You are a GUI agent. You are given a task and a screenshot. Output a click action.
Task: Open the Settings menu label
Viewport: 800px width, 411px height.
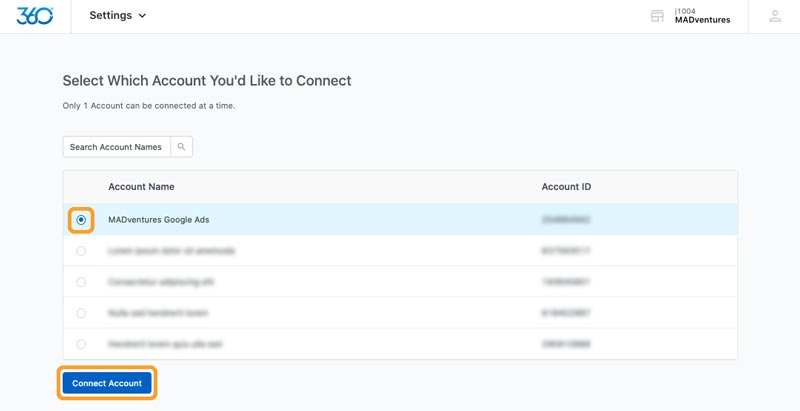pyautogui.click(x=111, y=15)
